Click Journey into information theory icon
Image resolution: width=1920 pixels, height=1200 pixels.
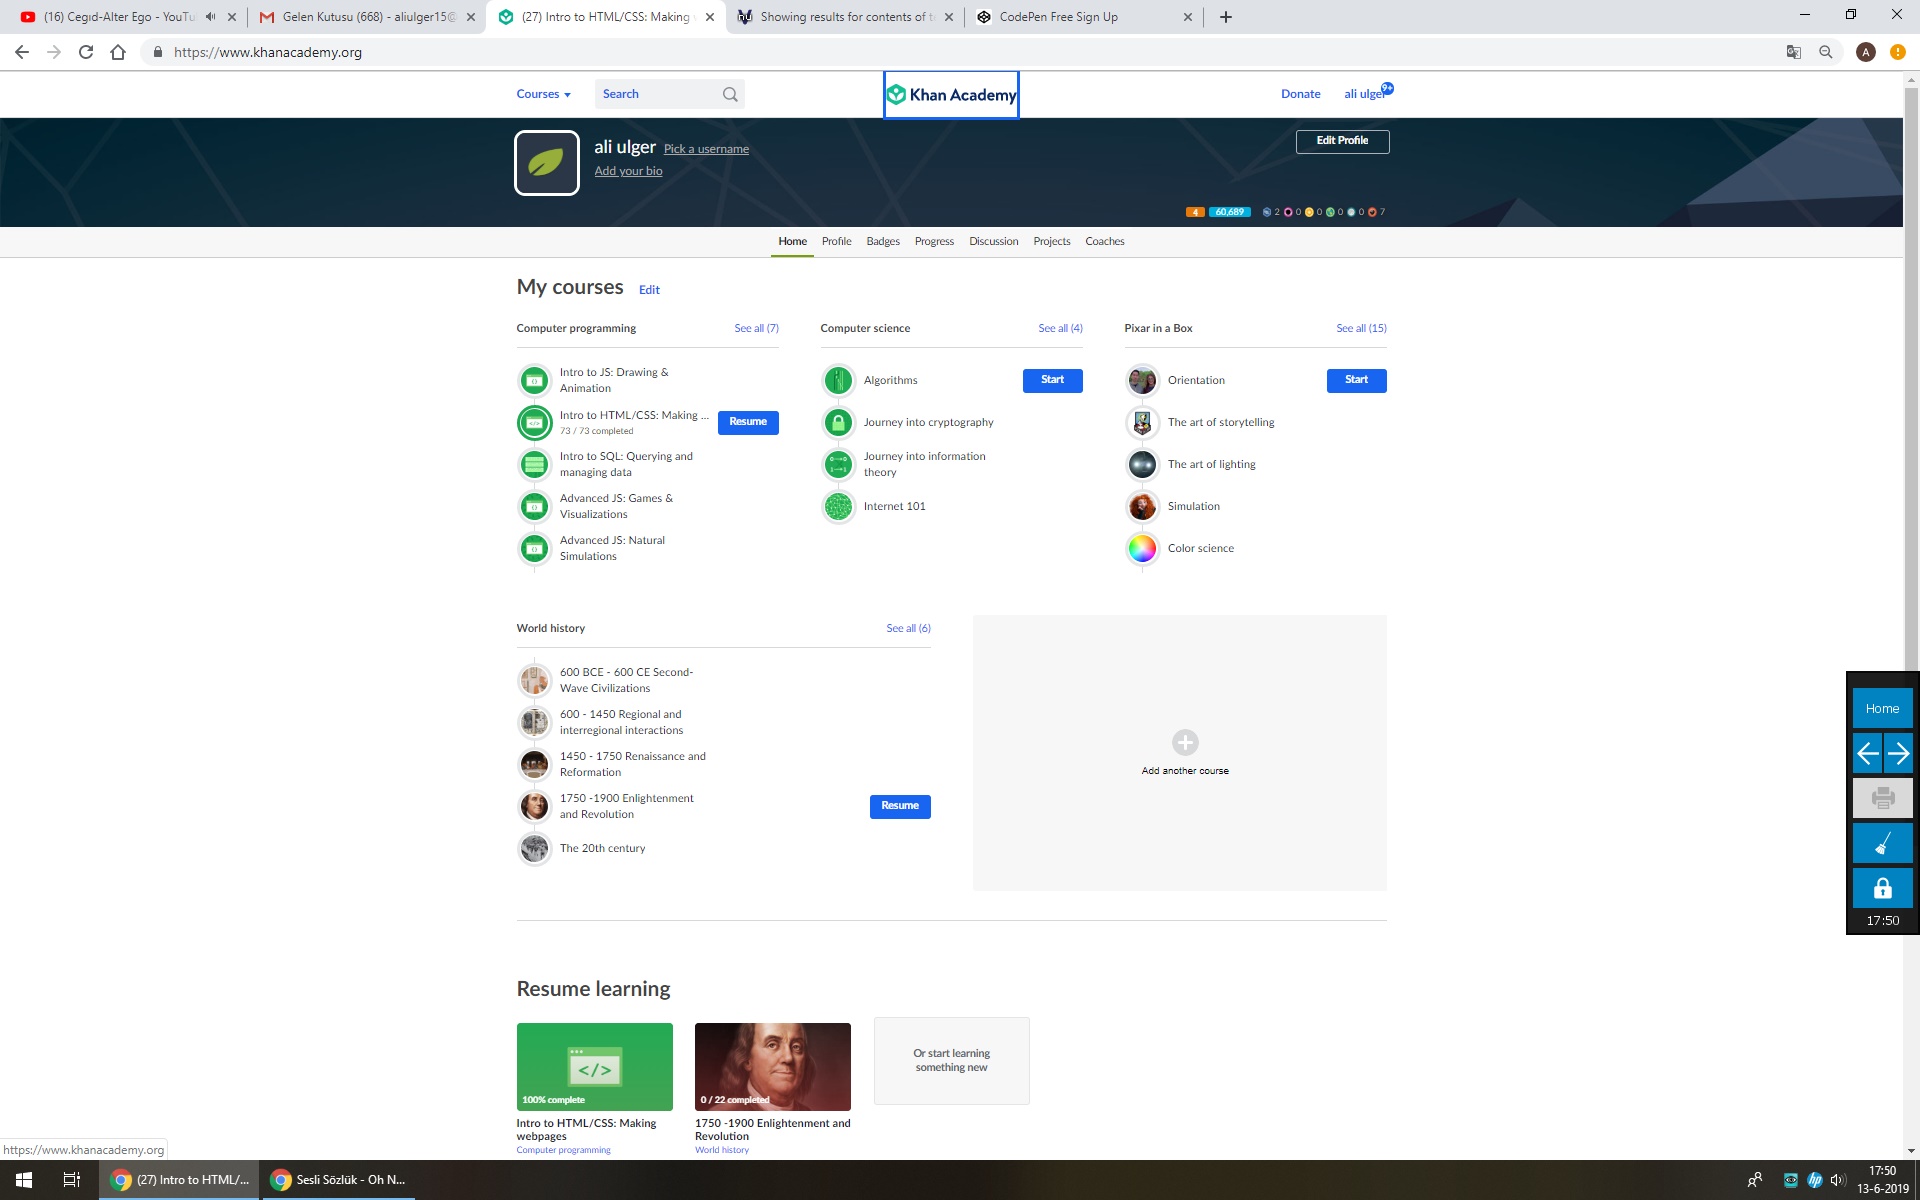[838, 464]
